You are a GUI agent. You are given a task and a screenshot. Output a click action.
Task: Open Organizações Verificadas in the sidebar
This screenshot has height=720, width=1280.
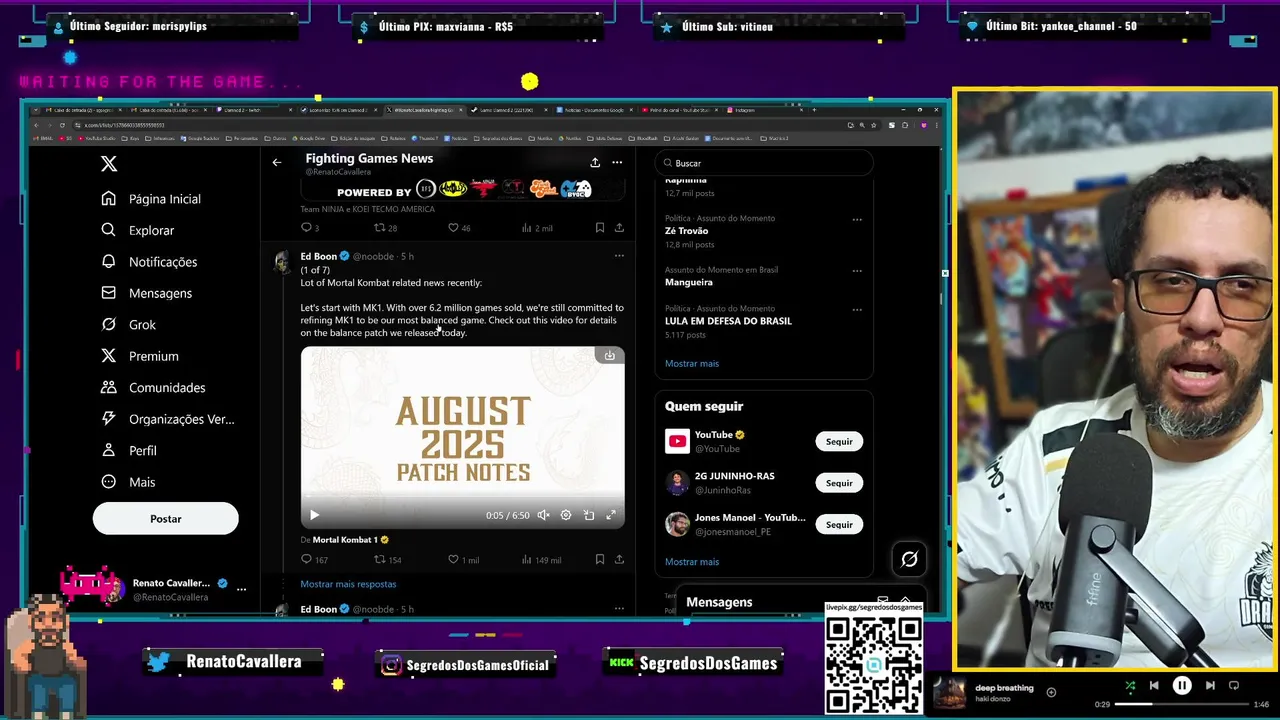pyautogui.click(x=168, y=419)
